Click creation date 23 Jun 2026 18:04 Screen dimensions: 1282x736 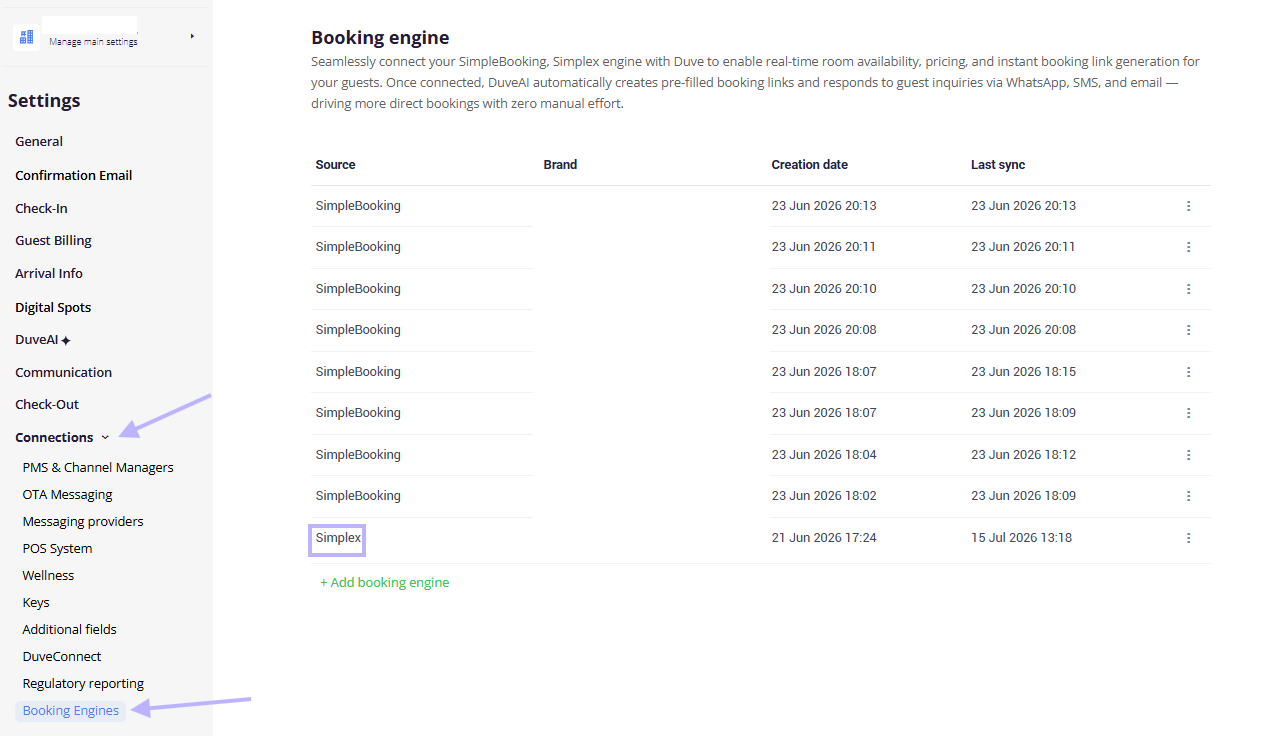tap(824, 455)
